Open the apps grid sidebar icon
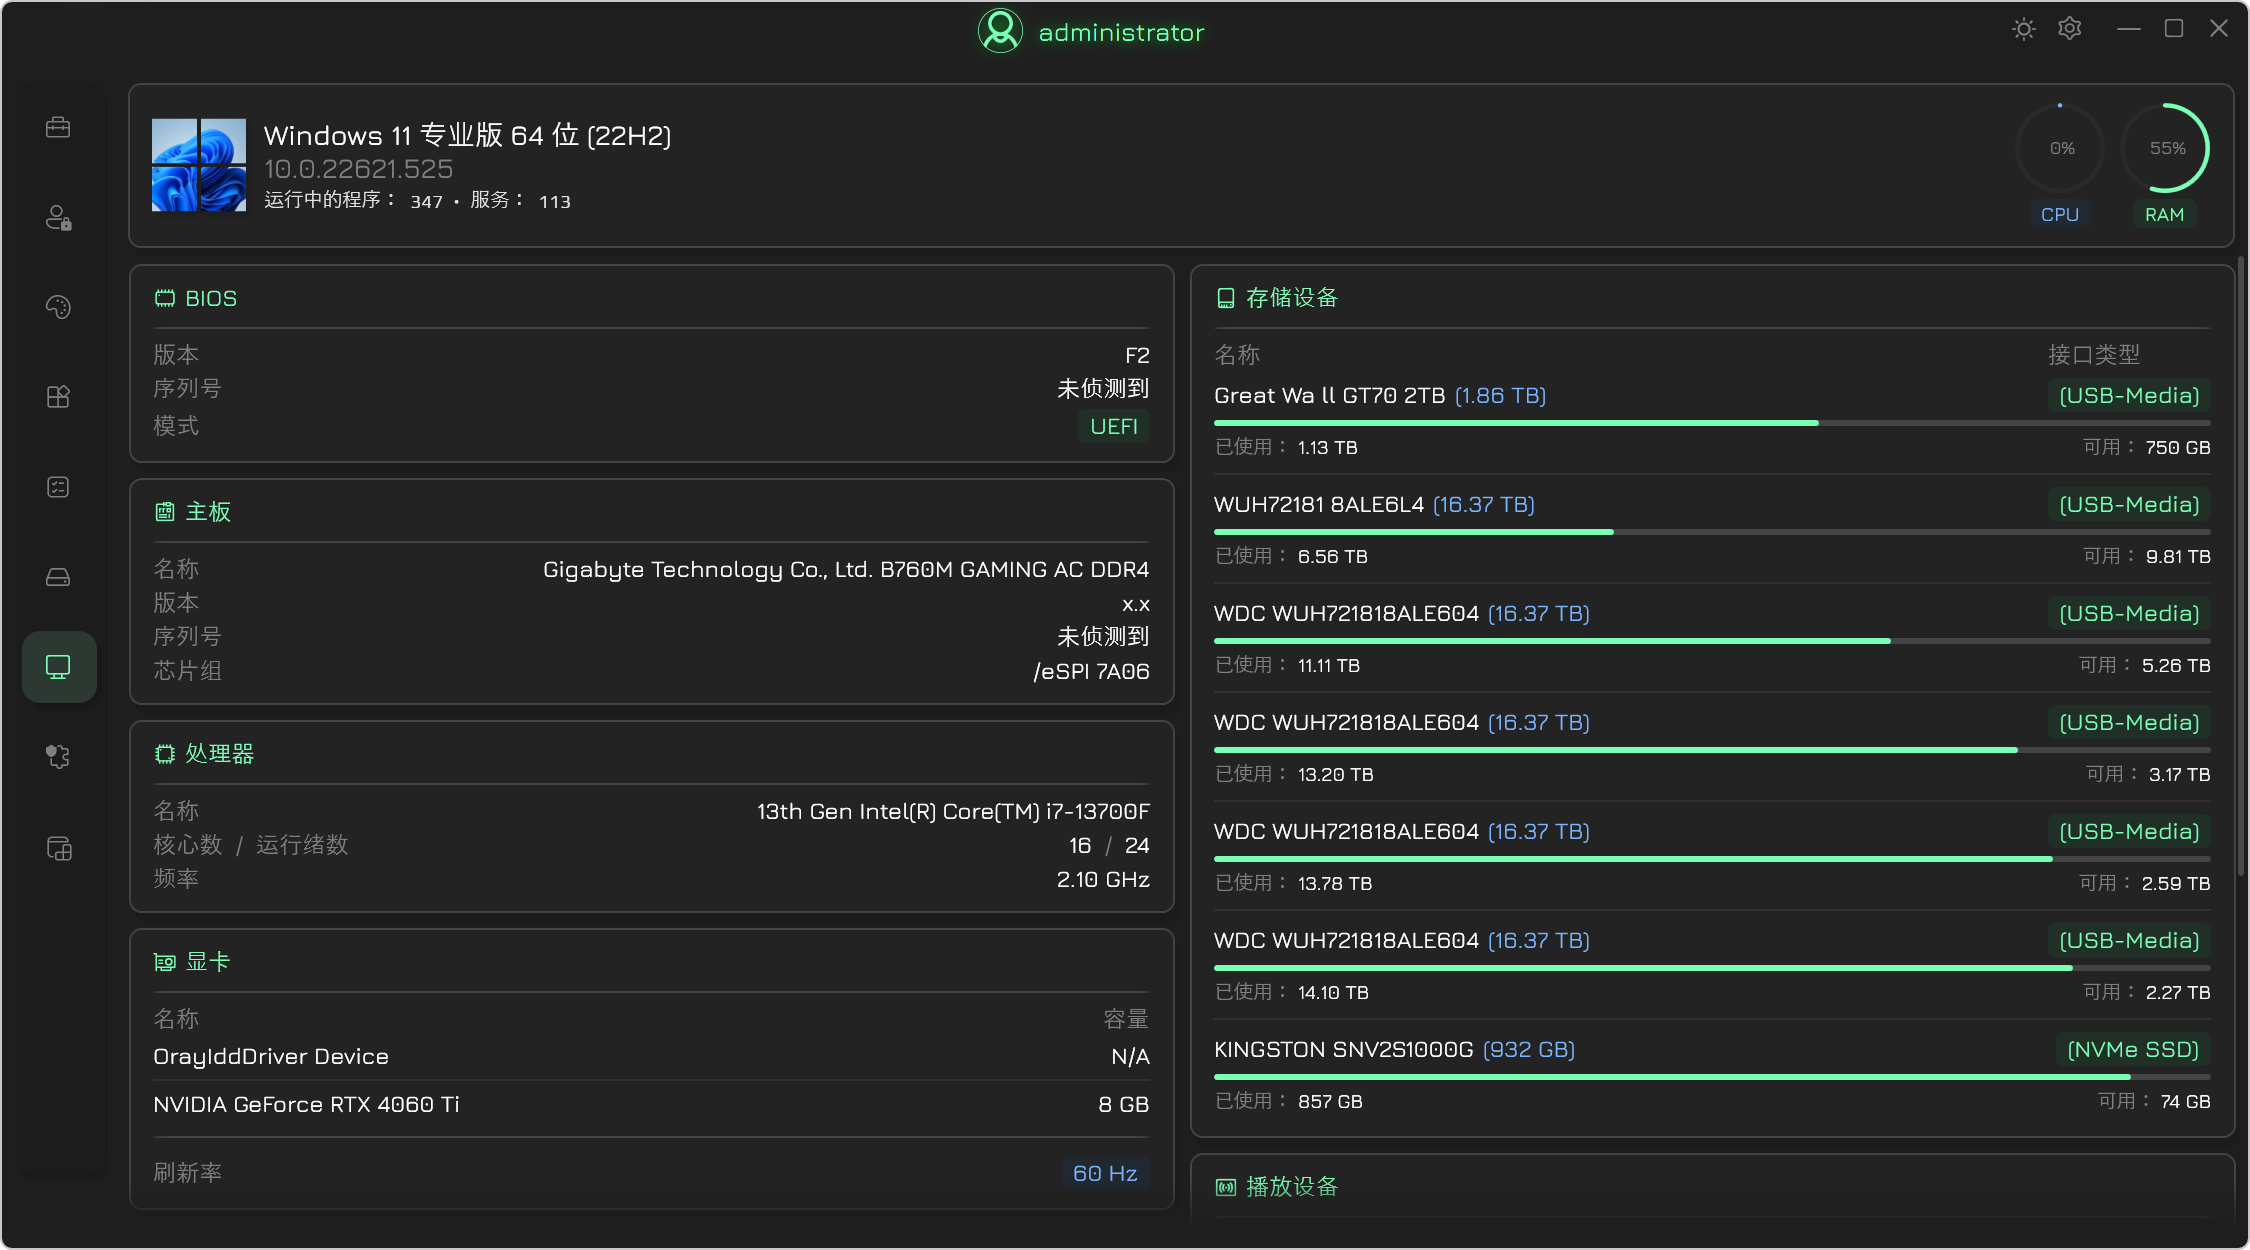 click(58, 397)
